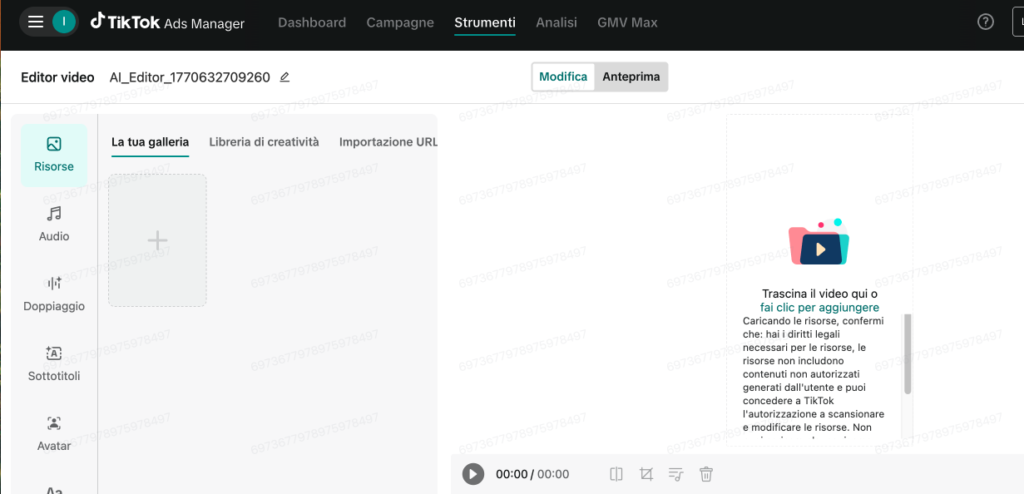1024x494 pixels.
Task: Click the trash delete icon
Action: tap(706, 474)
